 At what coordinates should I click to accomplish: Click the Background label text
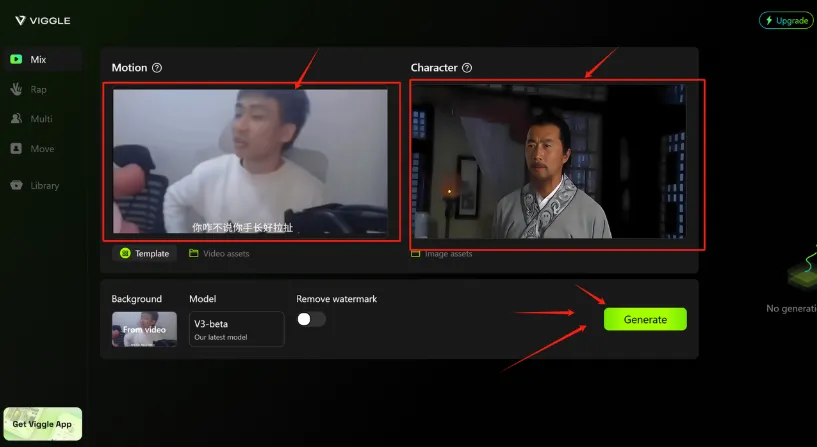click(137, 299)
